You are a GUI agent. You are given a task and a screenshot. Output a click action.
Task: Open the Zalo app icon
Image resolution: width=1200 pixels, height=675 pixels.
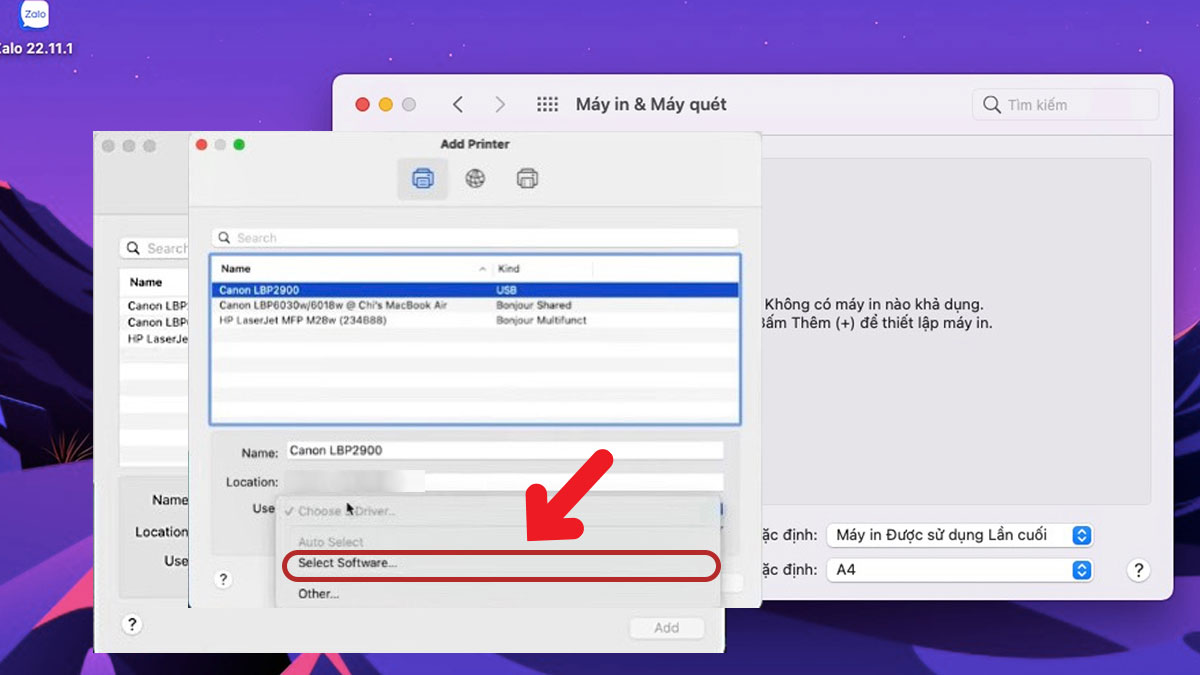click(x=34, y=16)
